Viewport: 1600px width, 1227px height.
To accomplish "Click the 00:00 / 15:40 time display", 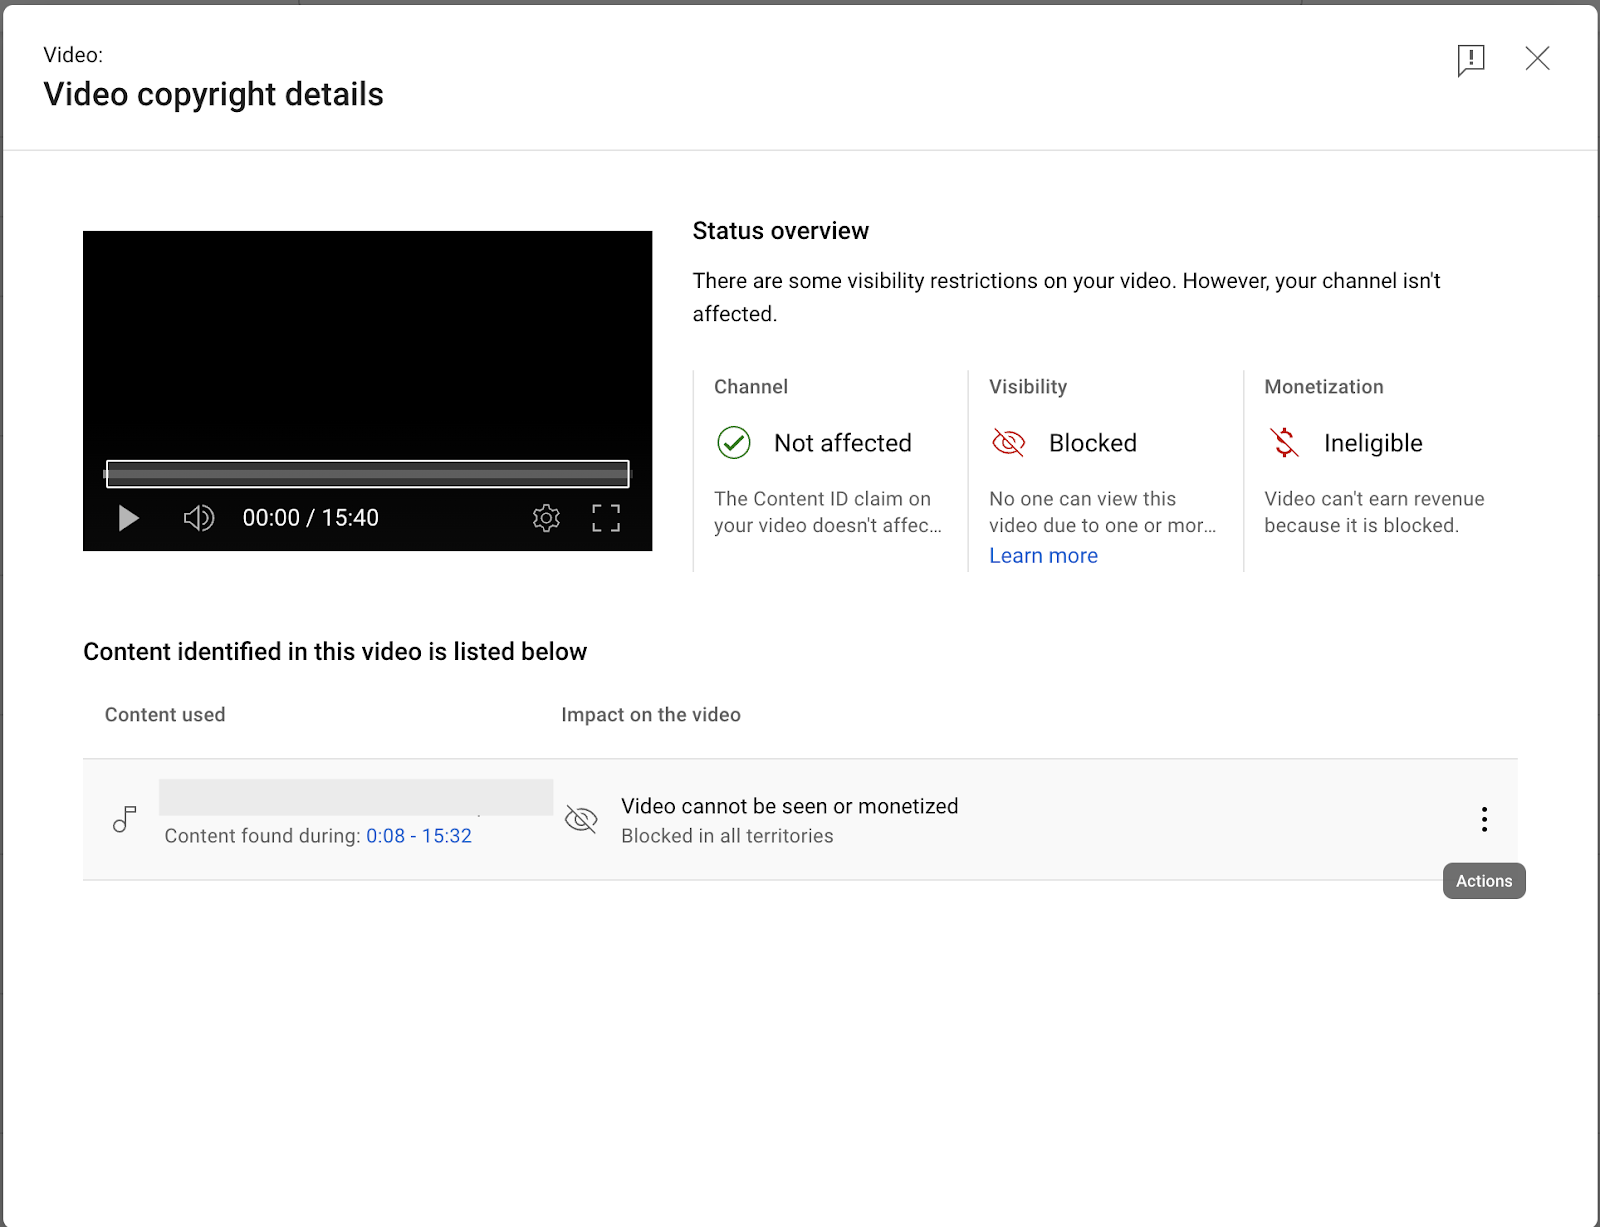I will coord(311,518).
